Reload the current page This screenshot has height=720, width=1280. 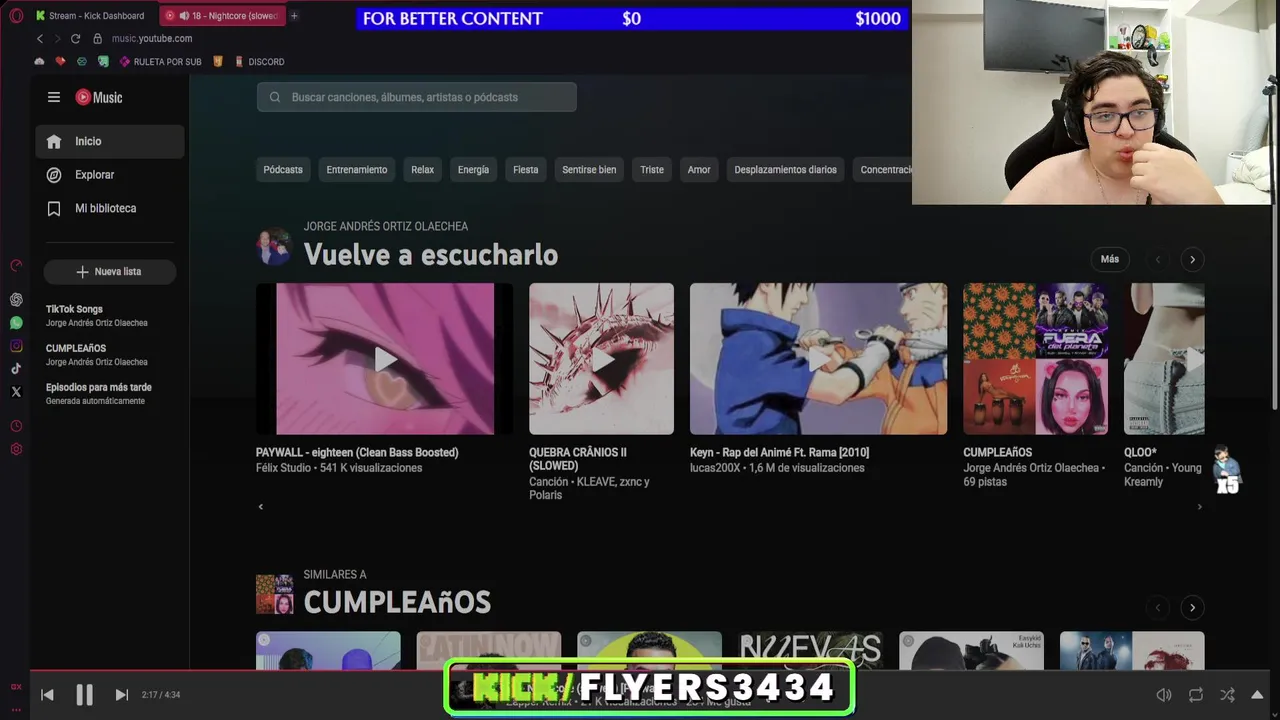coord(75,38)
